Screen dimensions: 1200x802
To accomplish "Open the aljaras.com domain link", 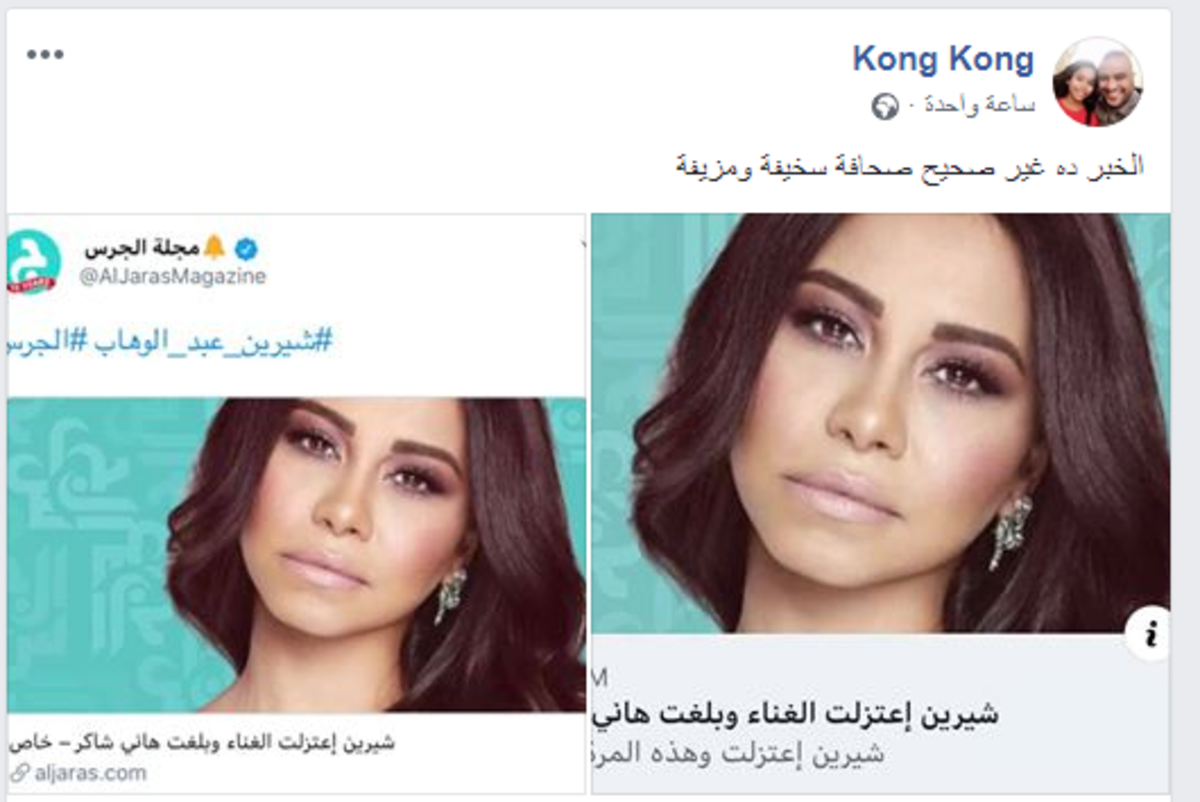I will [90, 772].
